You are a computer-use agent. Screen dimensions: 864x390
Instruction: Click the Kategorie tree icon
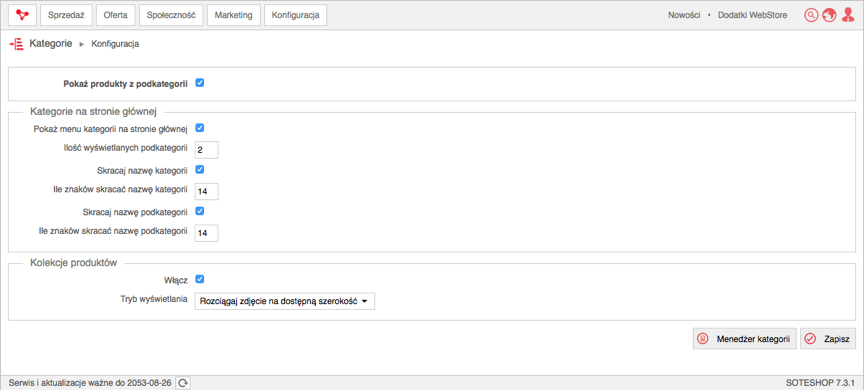point(17,44)
